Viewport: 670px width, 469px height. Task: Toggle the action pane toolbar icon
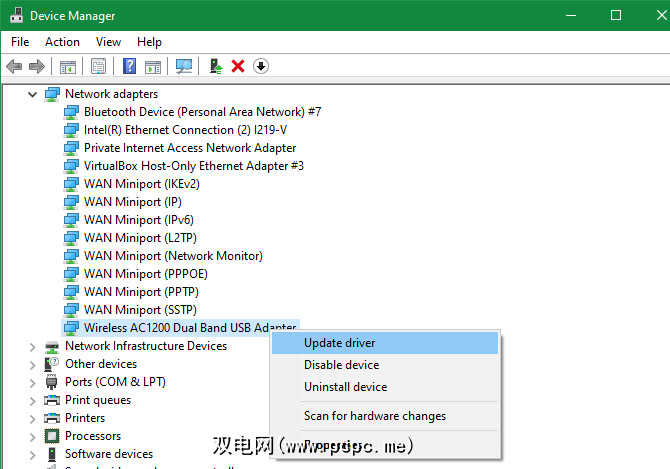tap(153, 67)
